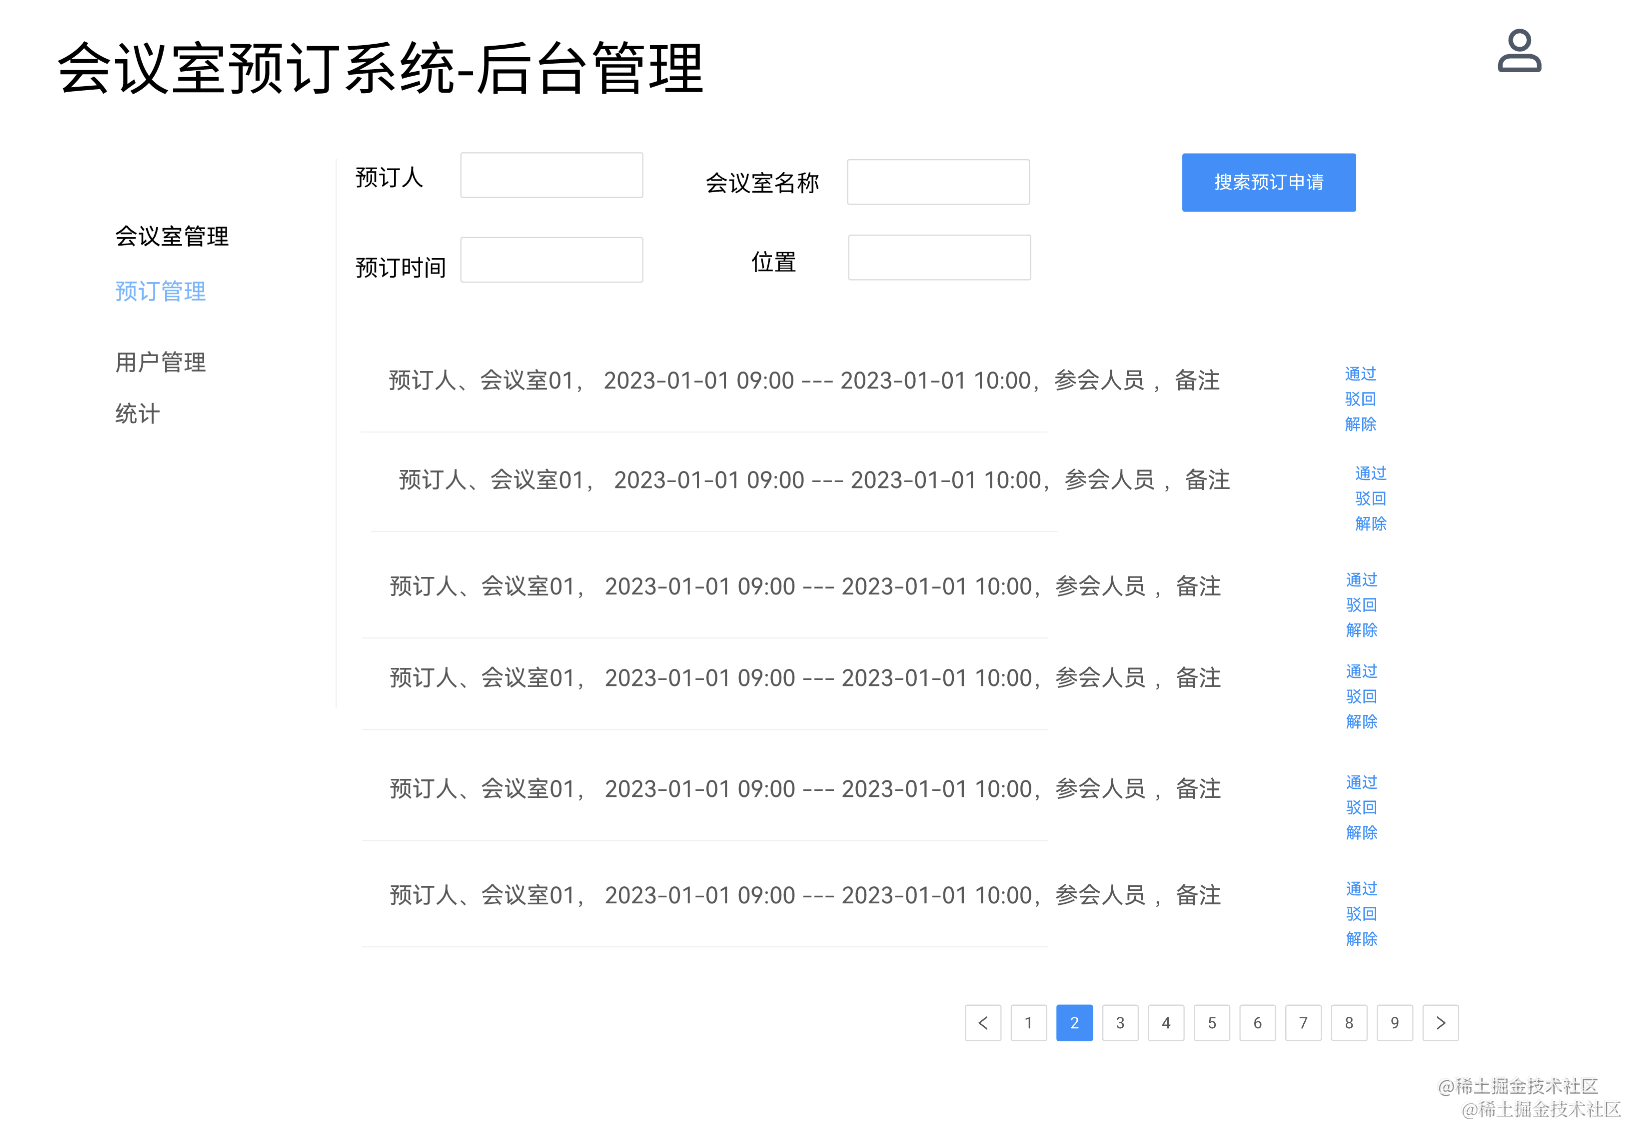Go to page 1 in pagination

pyautogui.click(x=1029, y=1023)
